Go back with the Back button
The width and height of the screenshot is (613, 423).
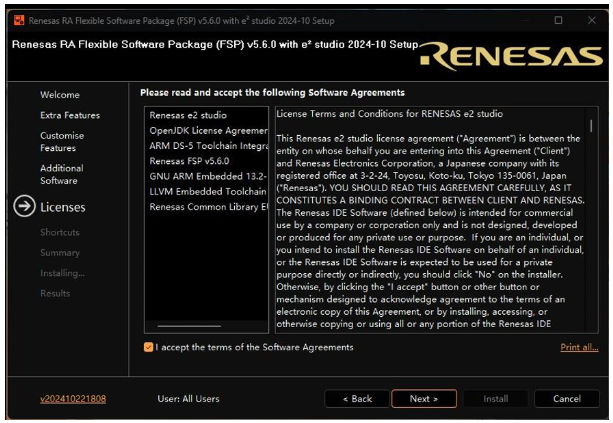357,399
